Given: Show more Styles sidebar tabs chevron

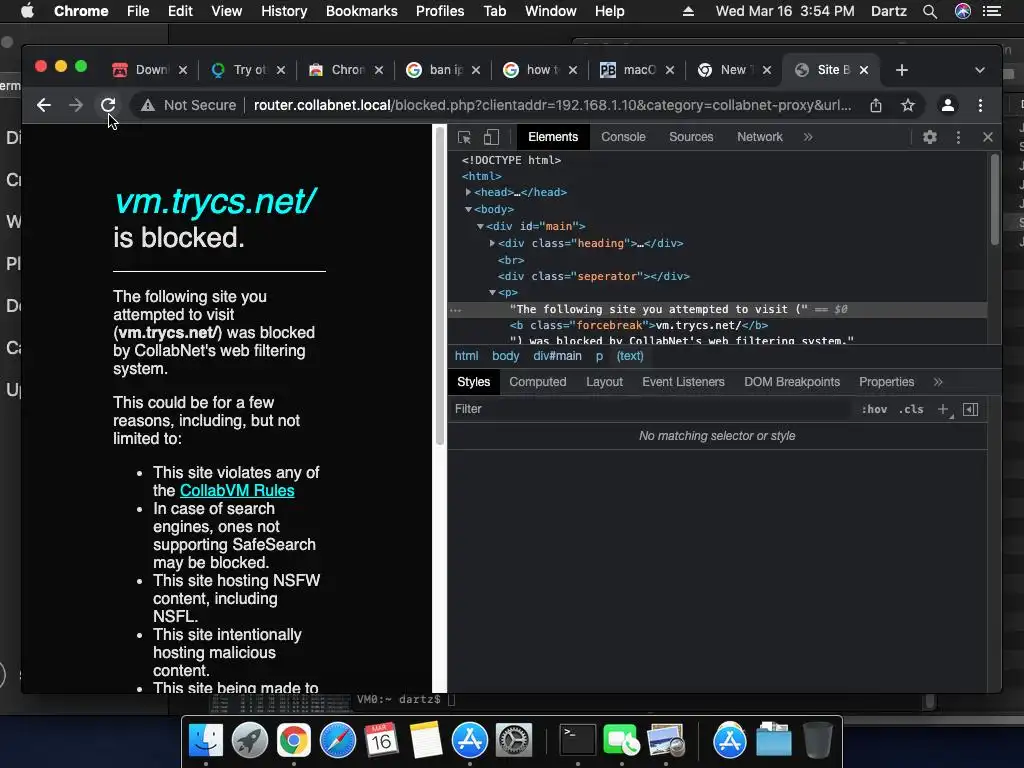Looking at the screenshot, I should [x=938, y=382].
